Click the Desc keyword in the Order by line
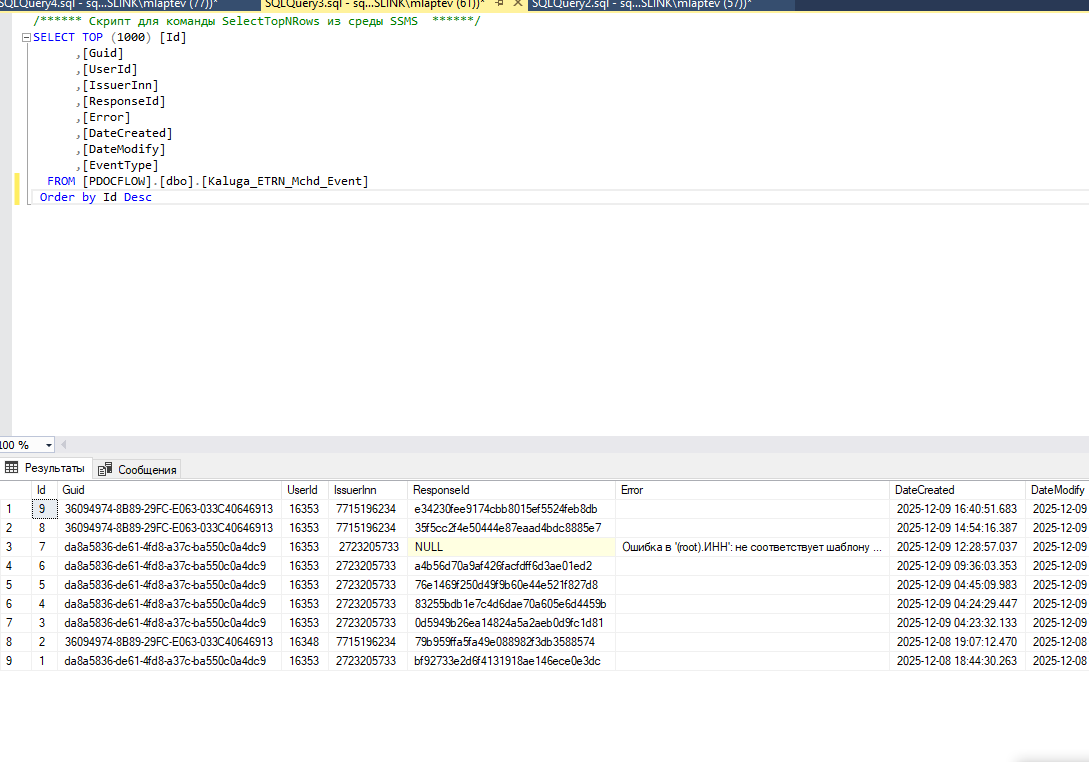 point(138,197)
